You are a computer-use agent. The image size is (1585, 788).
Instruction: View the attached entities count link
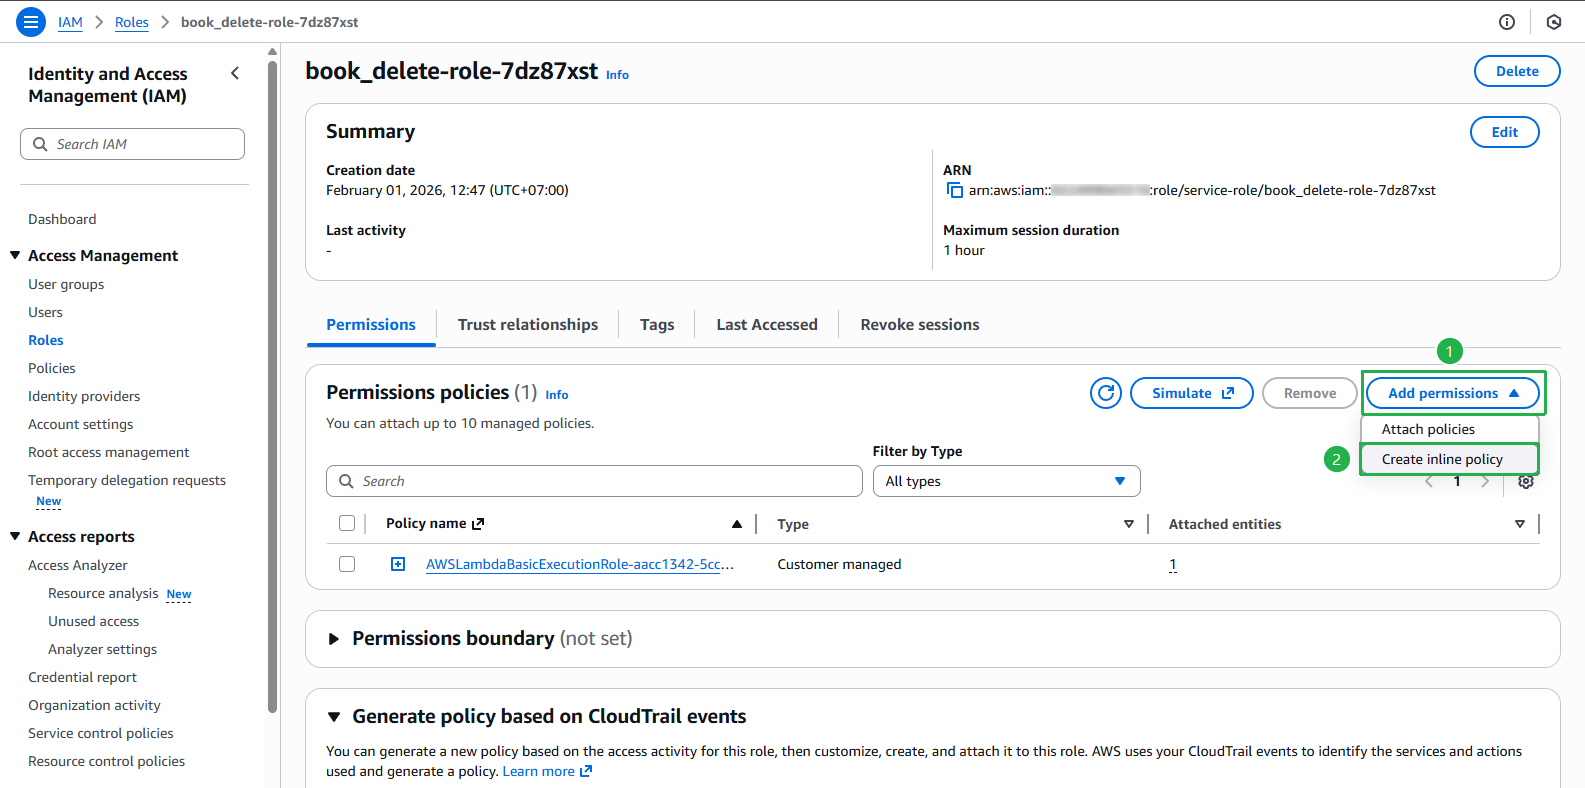(1173, 564)
